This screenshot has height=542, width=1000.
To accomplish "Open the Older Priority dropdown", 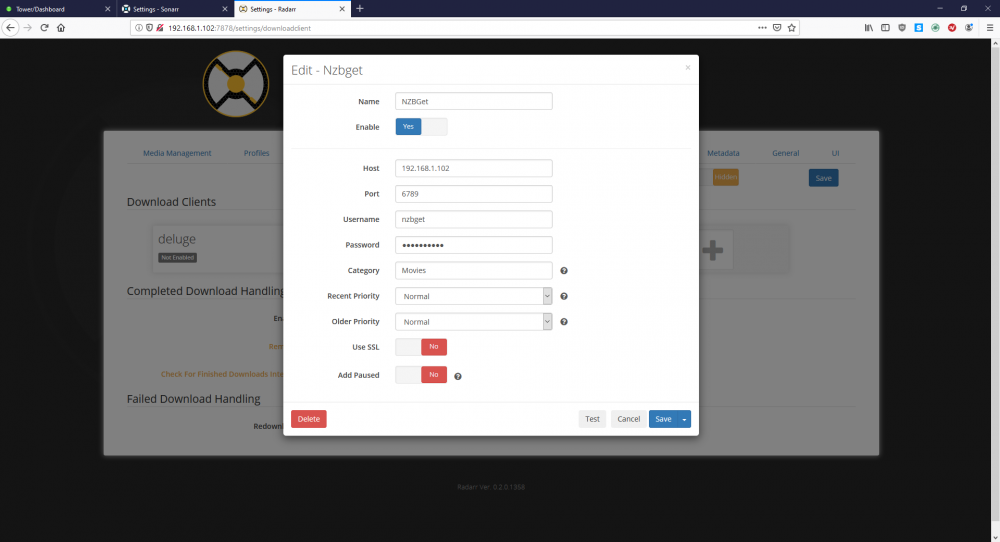I will coord(473,321).
